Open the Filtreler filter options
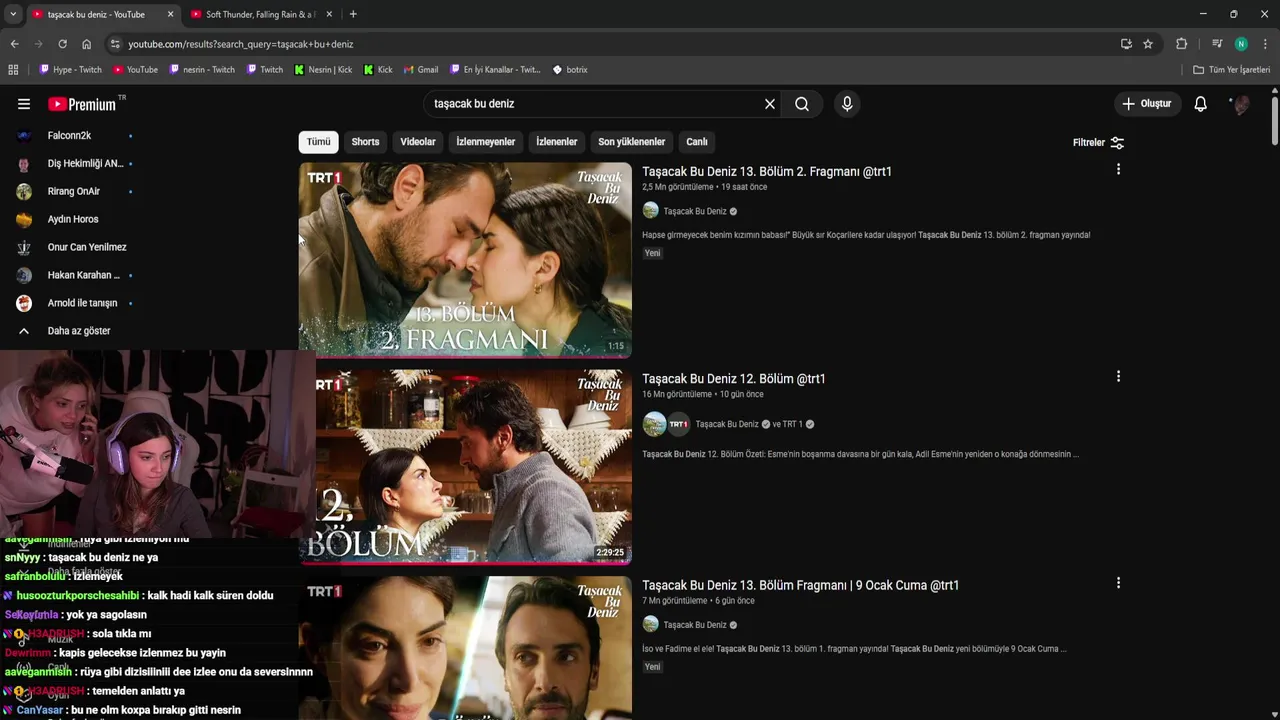1280x720 pixels. coord(1098,143)
